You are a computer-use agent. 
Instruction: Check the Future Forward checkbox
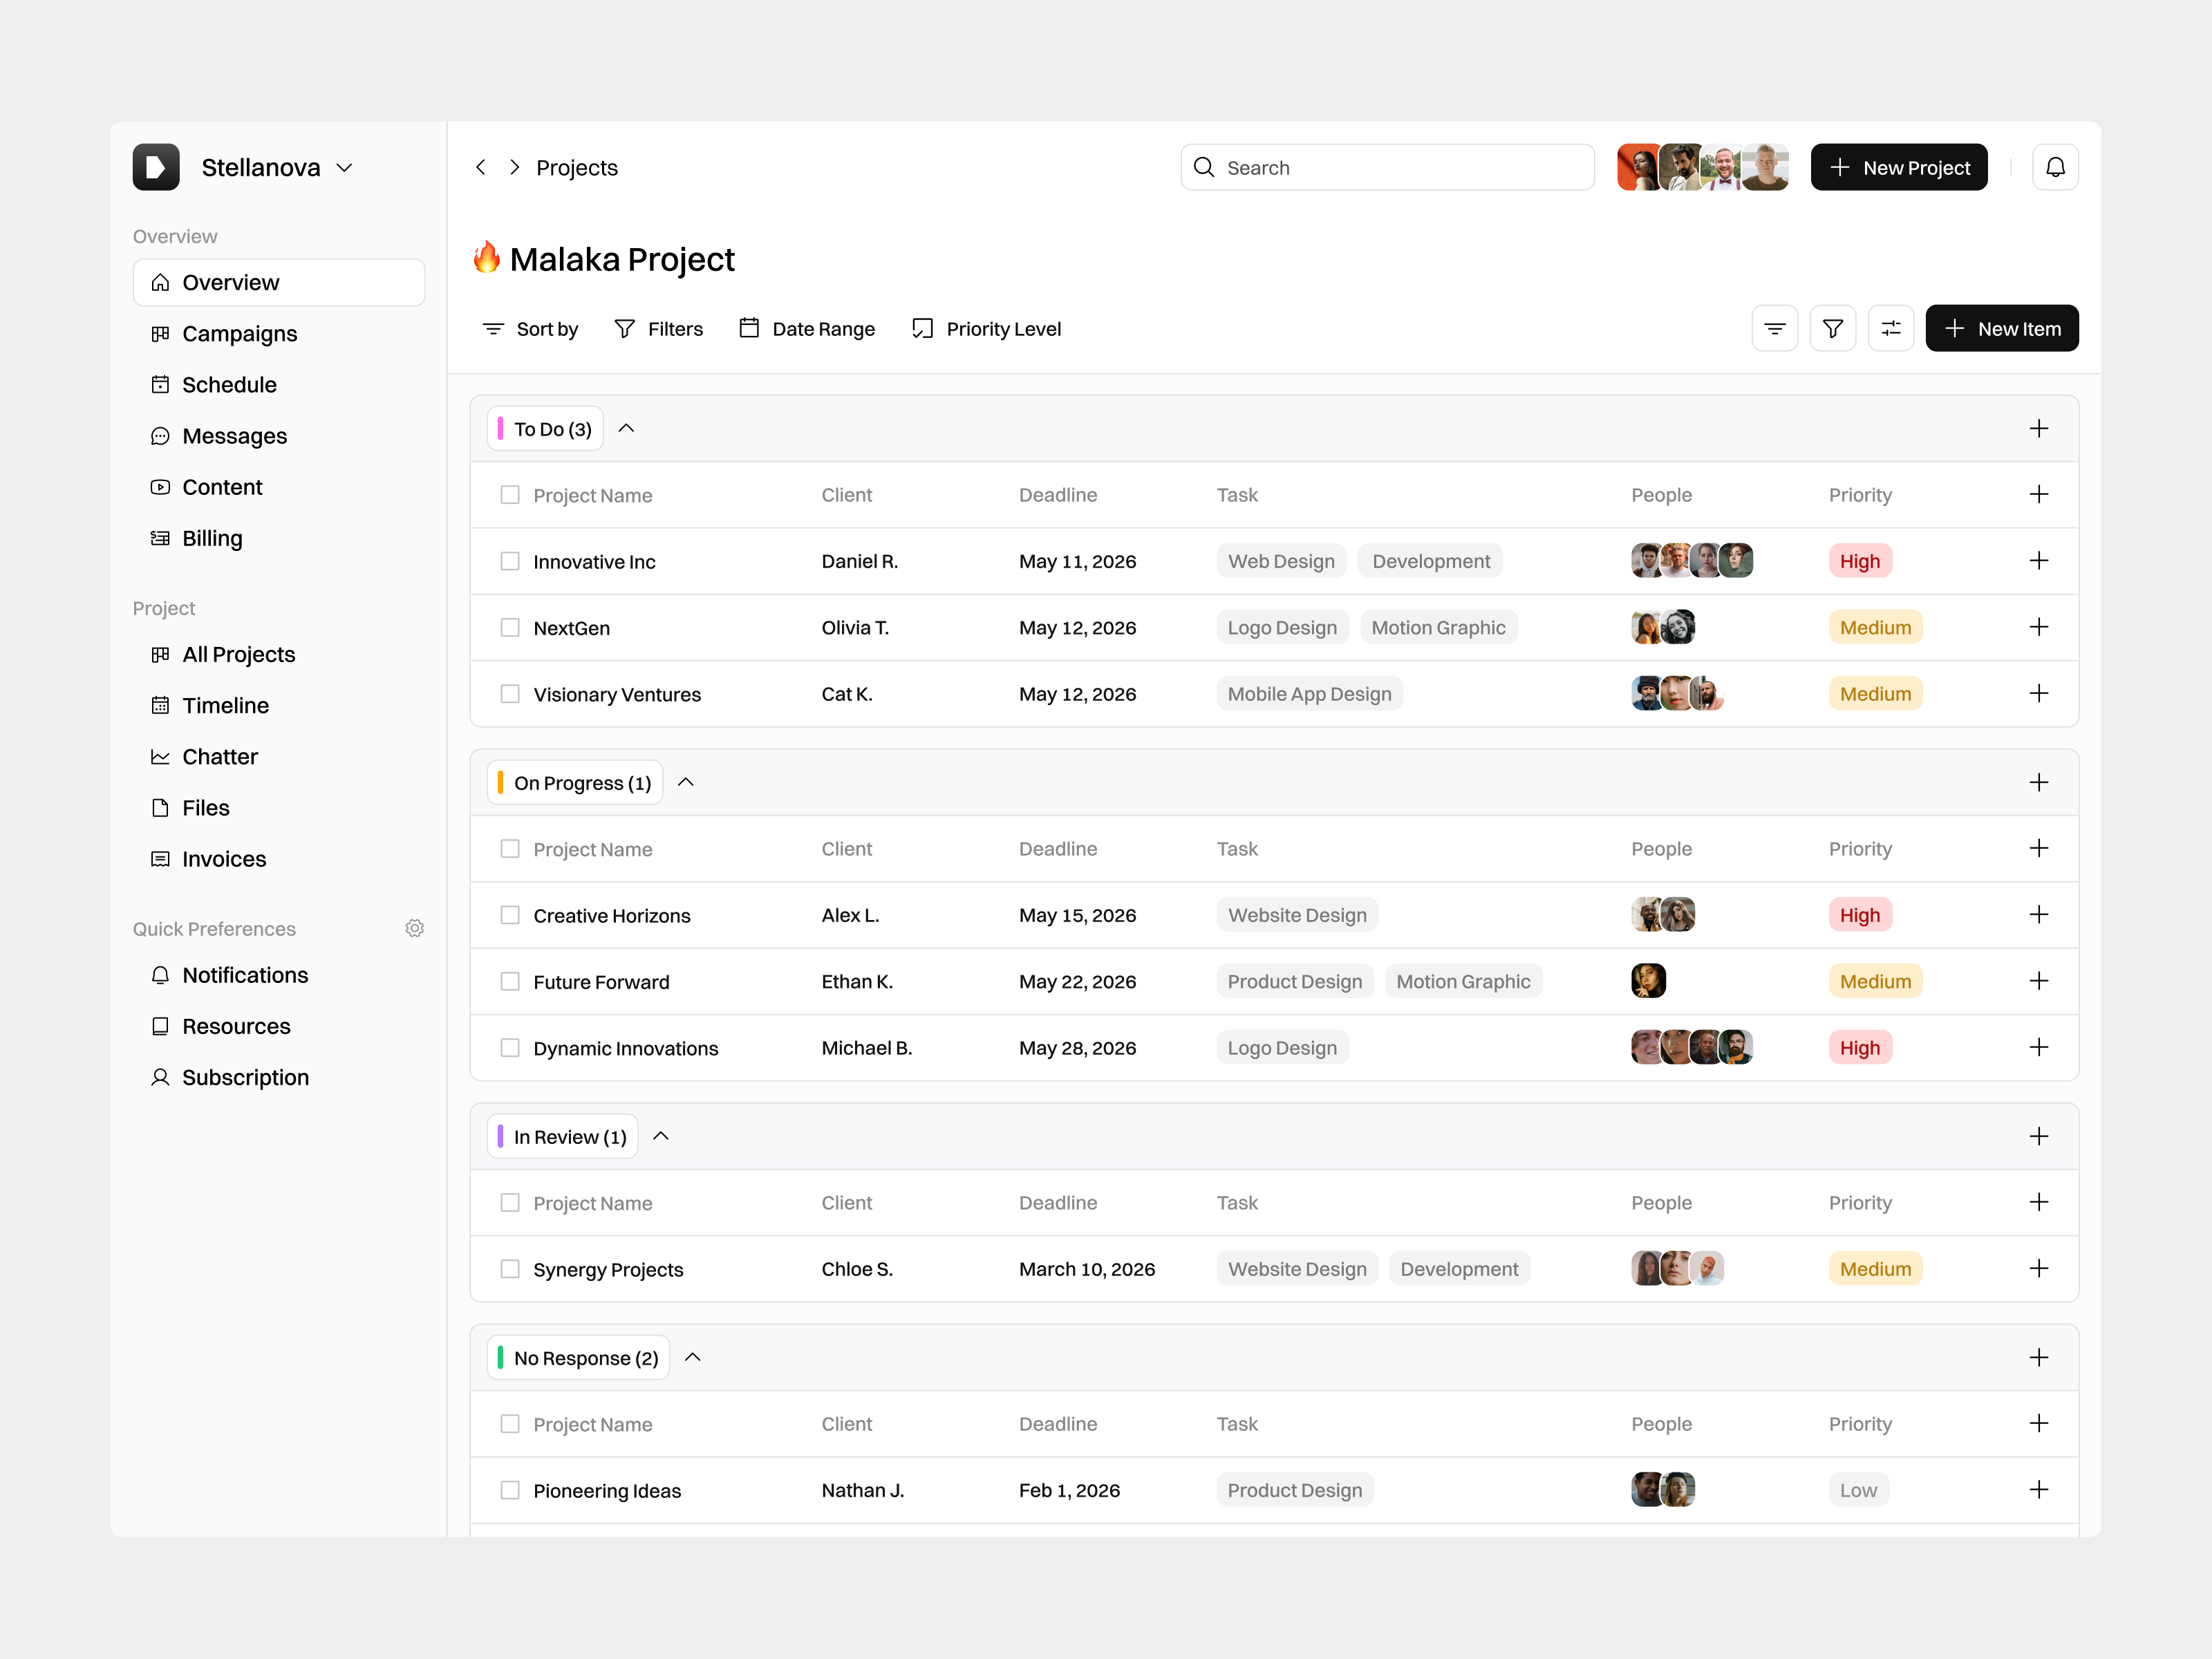pos(510,981)
